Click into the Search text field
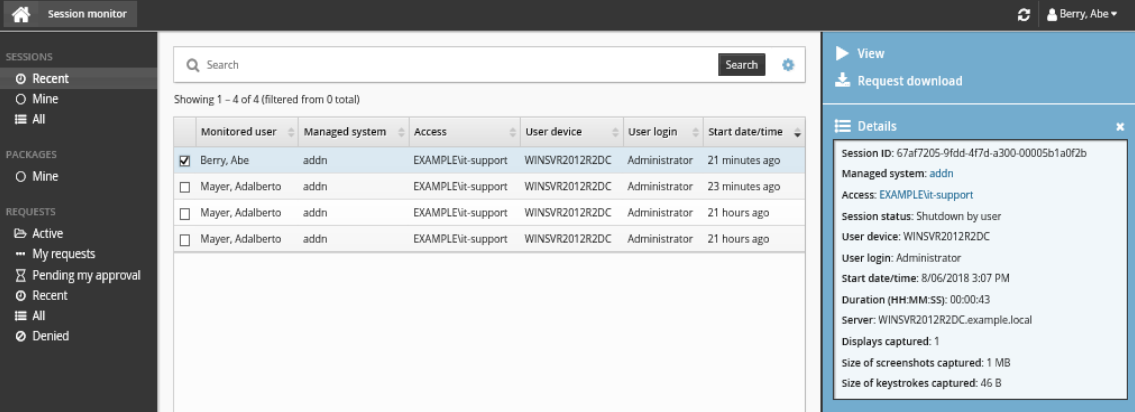Viewport: 1135px width, 412px height. pyautogui.click(x=450, y=65)
